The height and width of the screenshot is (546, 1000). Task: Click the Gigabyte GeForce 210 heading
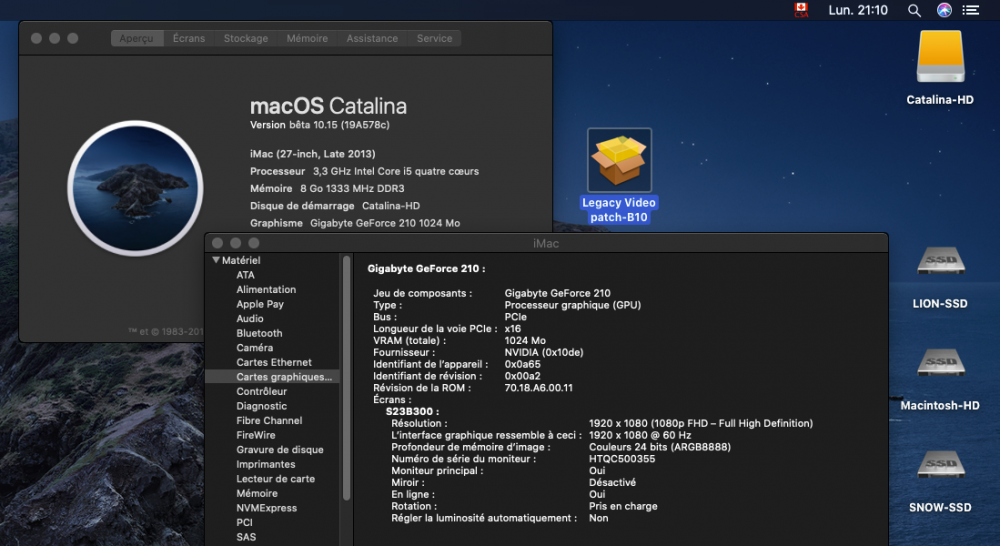pos(426,269)
